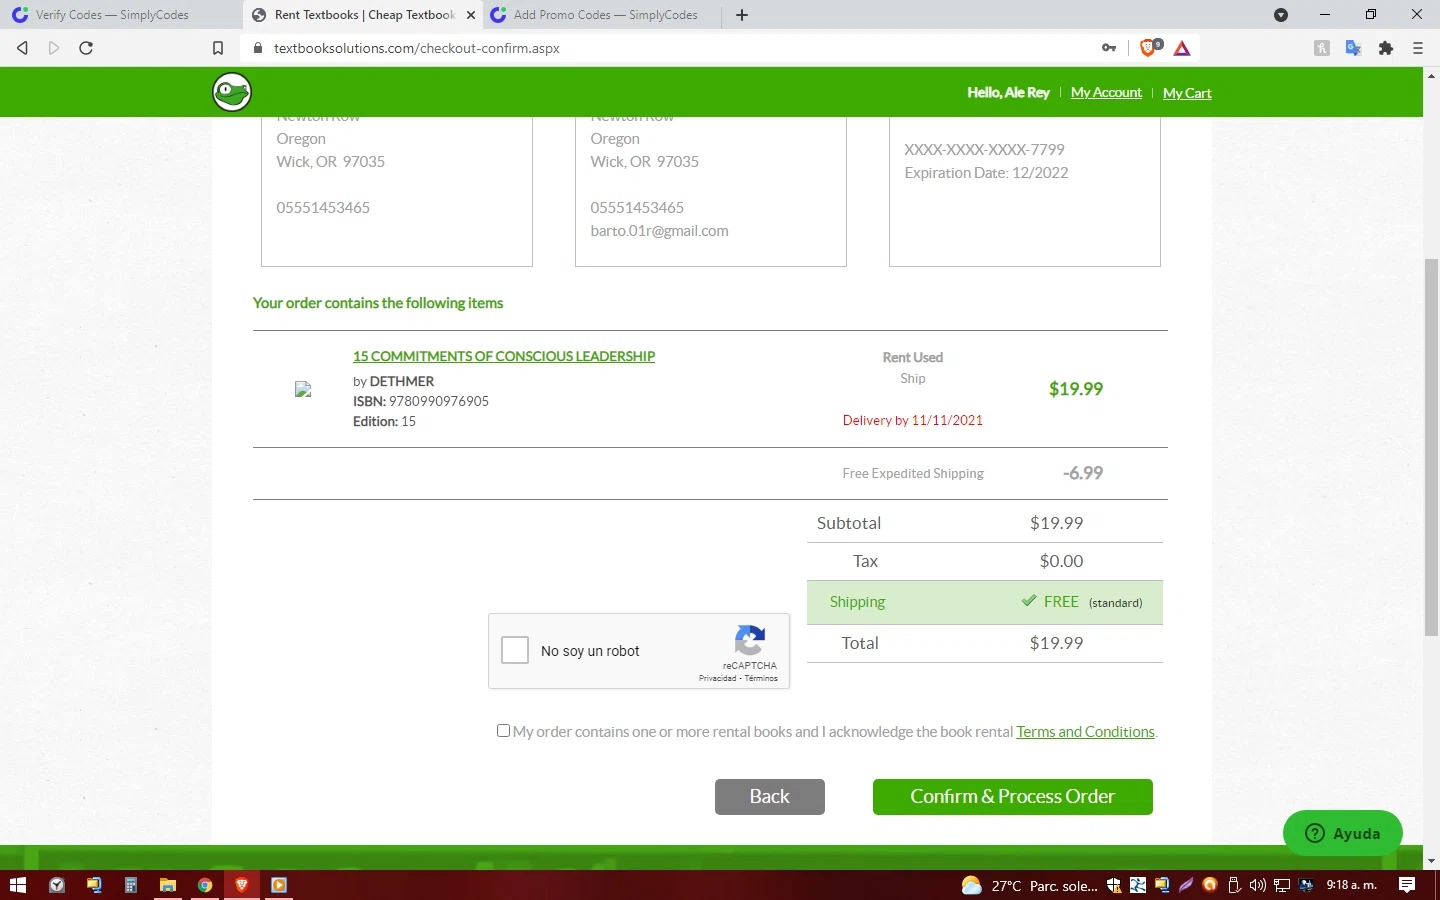Tick the rental acknowledgement checkbox
This screenshot has width=1440, height=900.
(x=503, y=731)
